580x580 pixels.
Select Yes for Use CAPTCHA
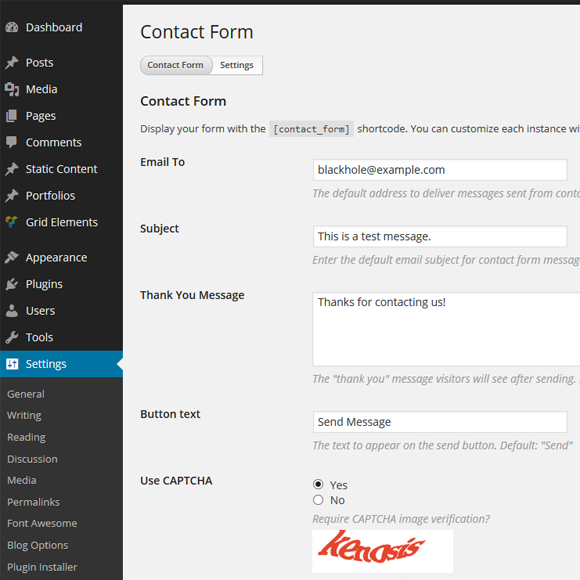point(318,484)
